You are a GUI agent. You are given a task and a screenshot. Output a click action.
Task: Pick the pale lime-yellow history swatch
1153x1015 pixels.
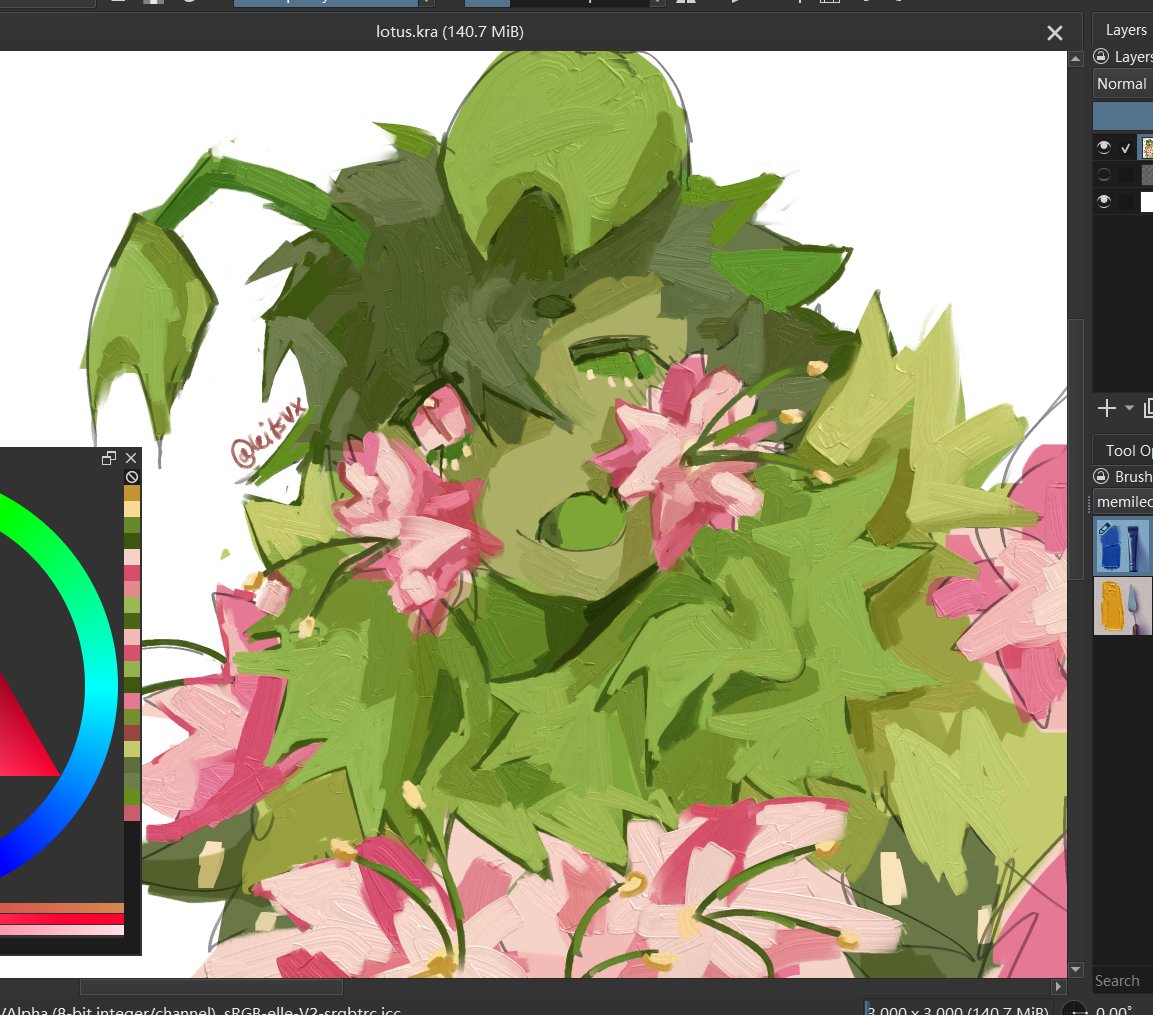click(x=132, y=749)
